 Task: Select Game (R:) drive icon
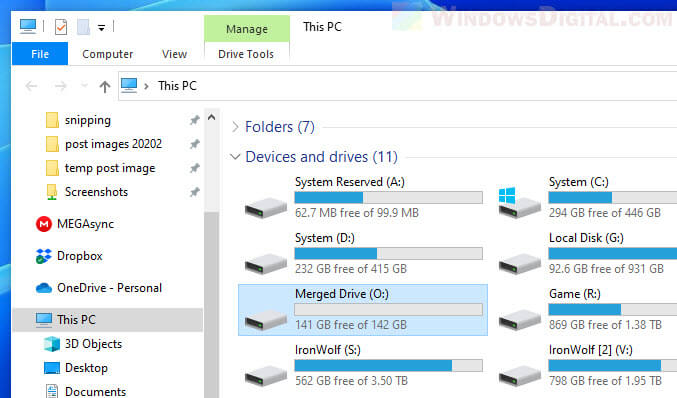(519, 319)
